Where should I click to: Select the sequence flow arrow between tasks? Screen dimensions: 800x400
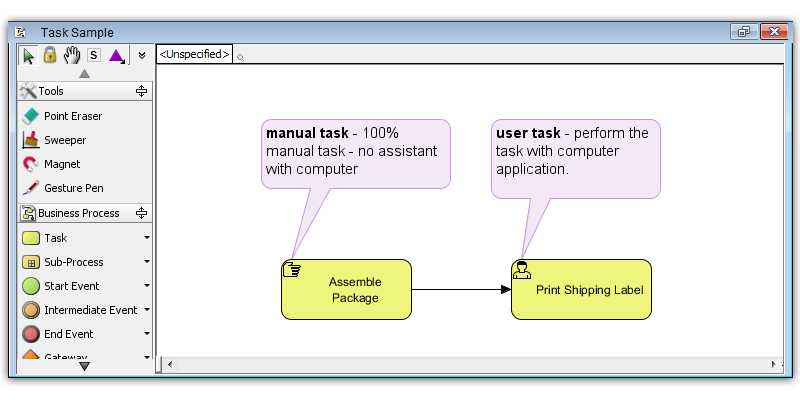click(461, 290)
